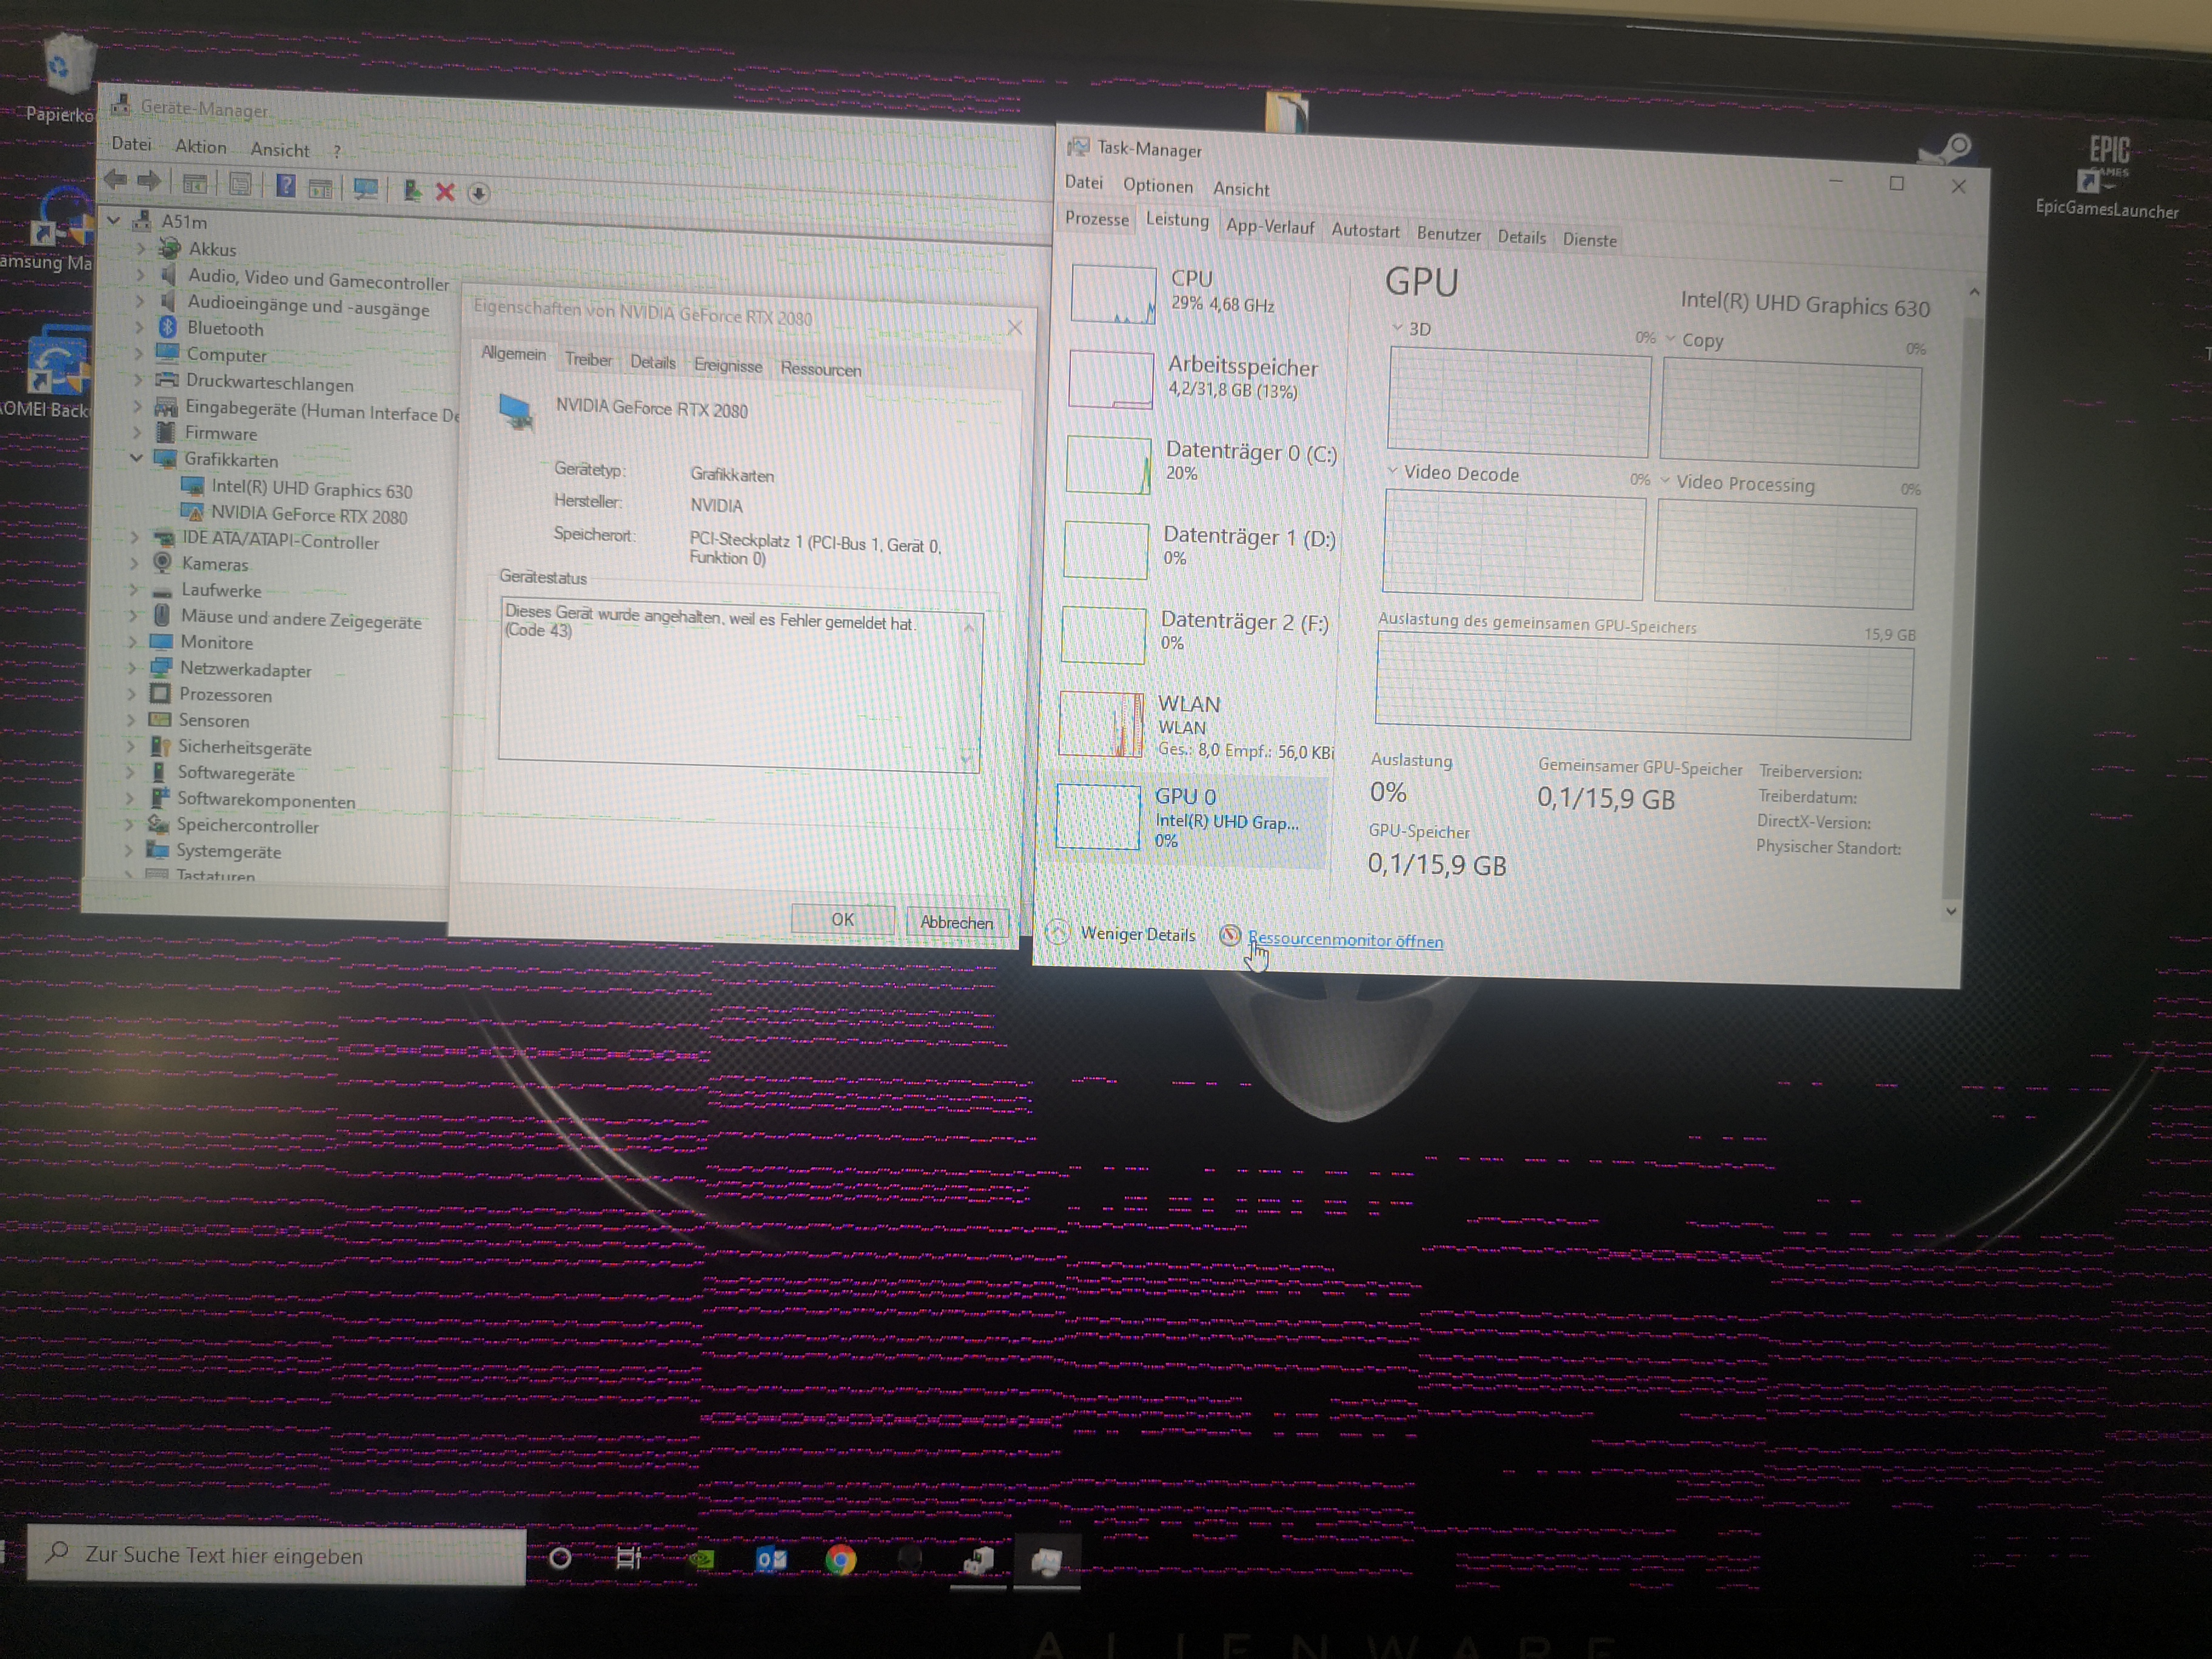2212x1659 pixels.
Task: Collapse the Grafikkarten tree node
Action: 136,457
